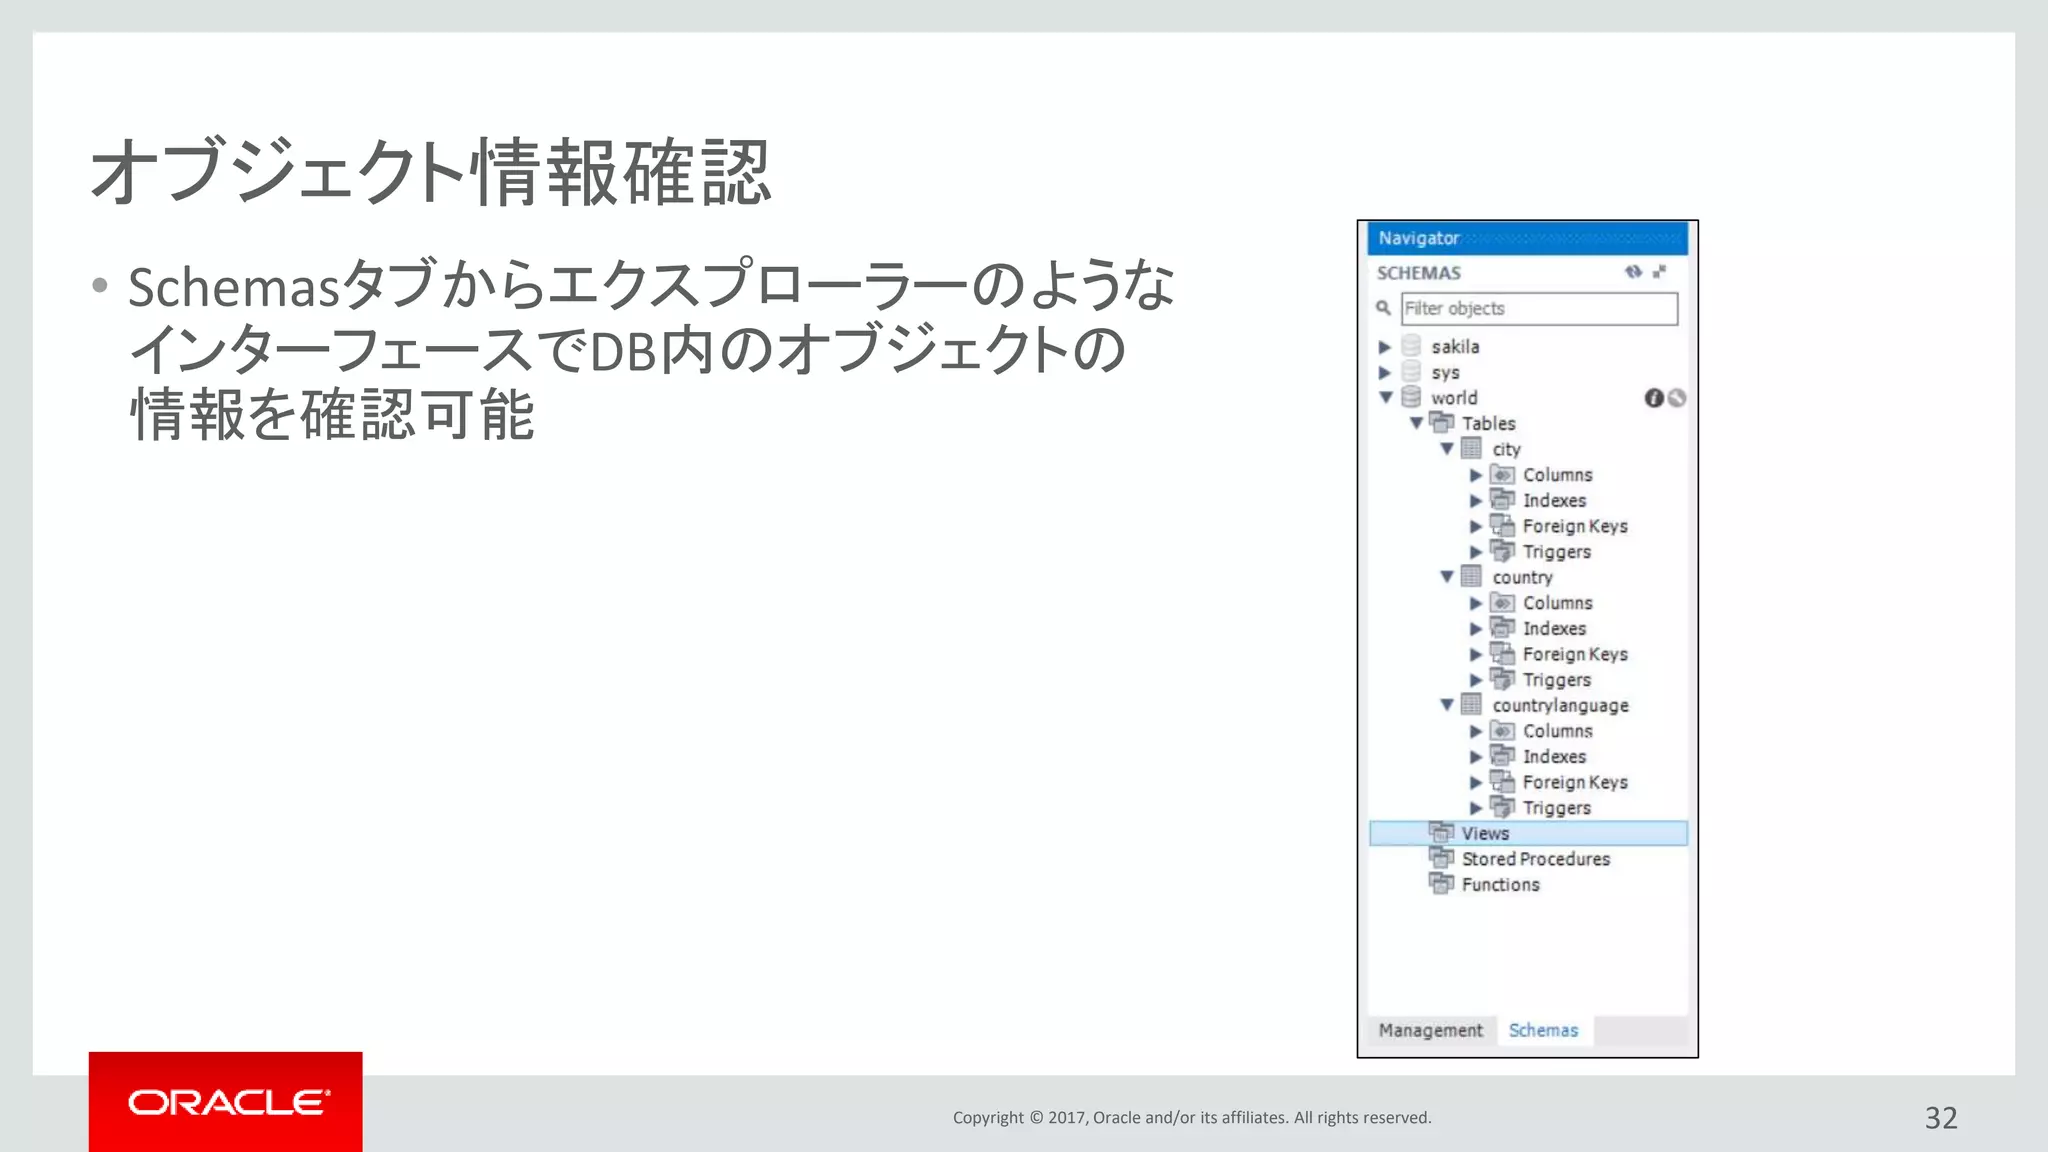Image resolution: width=2048 pixels, height=1152 pixels.
Task: Click the world database icon
Action: point(1411,397)
